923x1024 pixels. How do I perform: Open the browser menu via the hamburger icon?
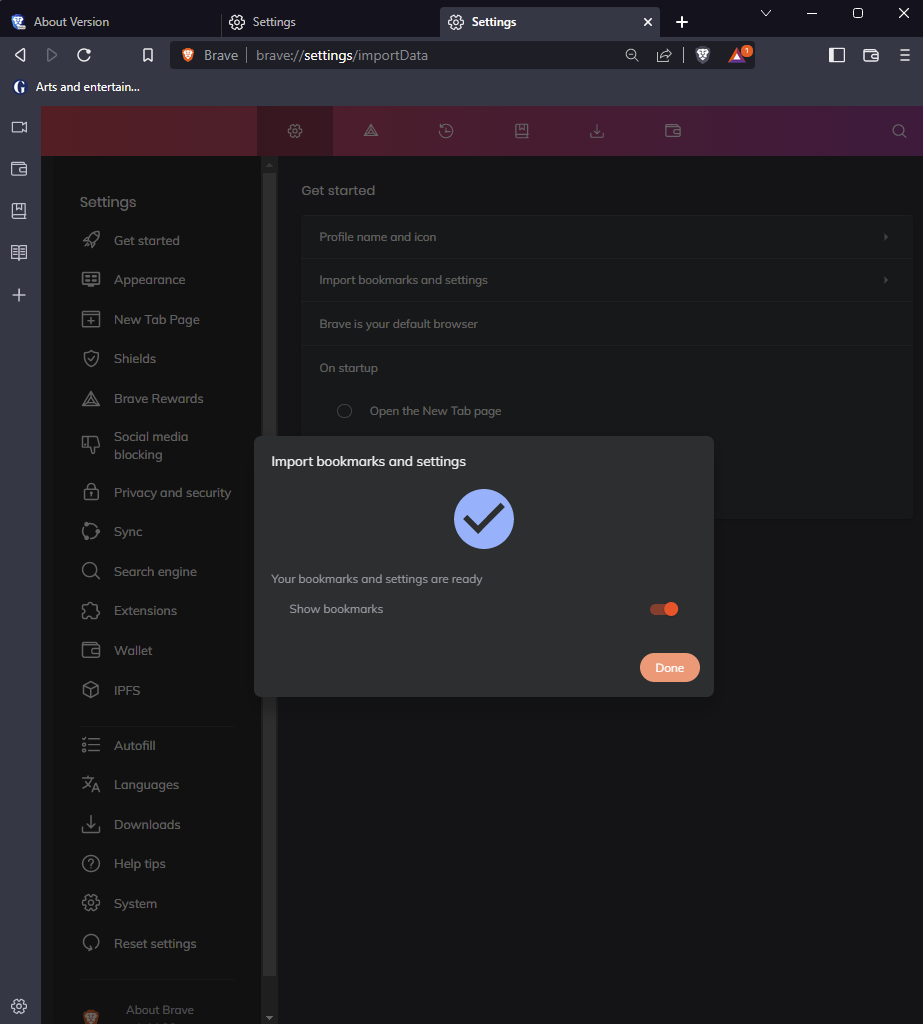[x=903, y=55]
